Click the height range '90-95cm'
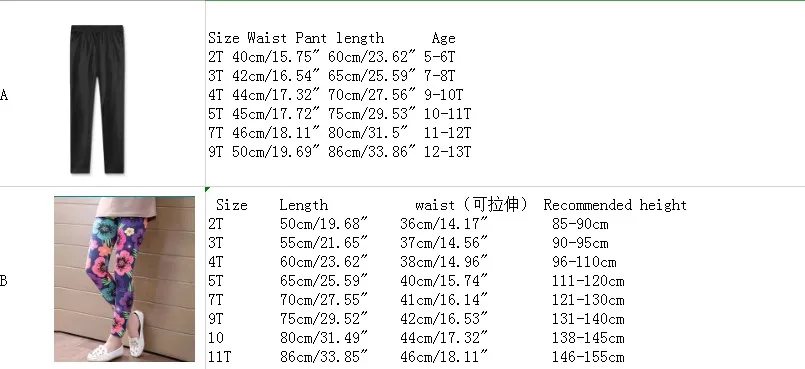 (x=580, y=243)
